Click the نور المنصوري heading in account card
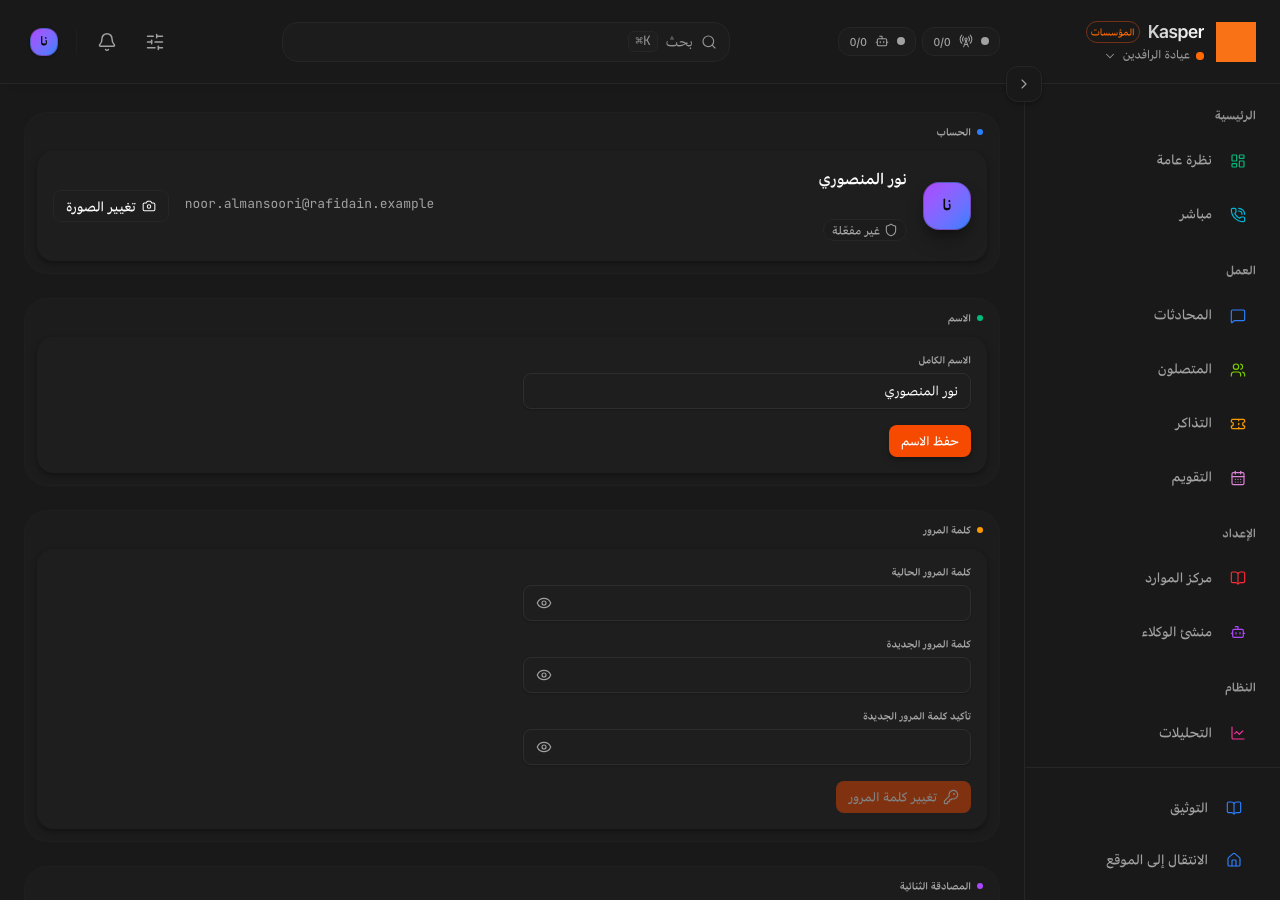Image resolution: width=1280 pixels, height=900 pixels. (x=863, y=179)
